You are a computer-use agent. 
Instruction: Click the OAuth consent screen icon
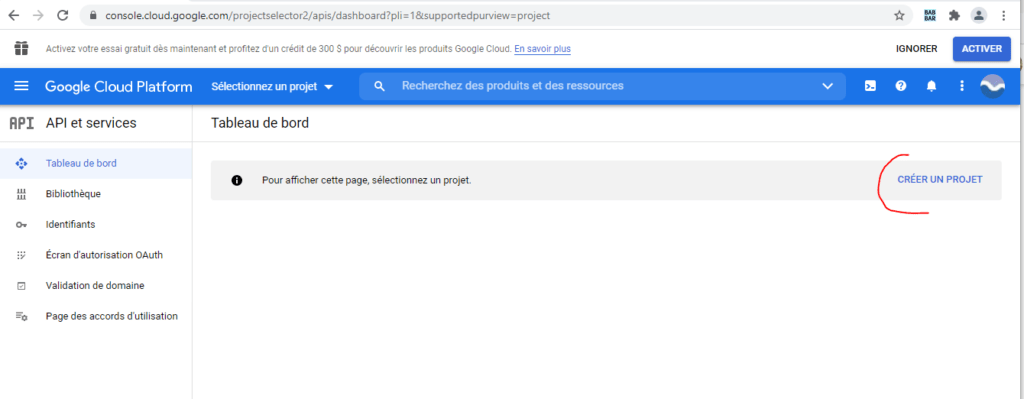point(21,255)
